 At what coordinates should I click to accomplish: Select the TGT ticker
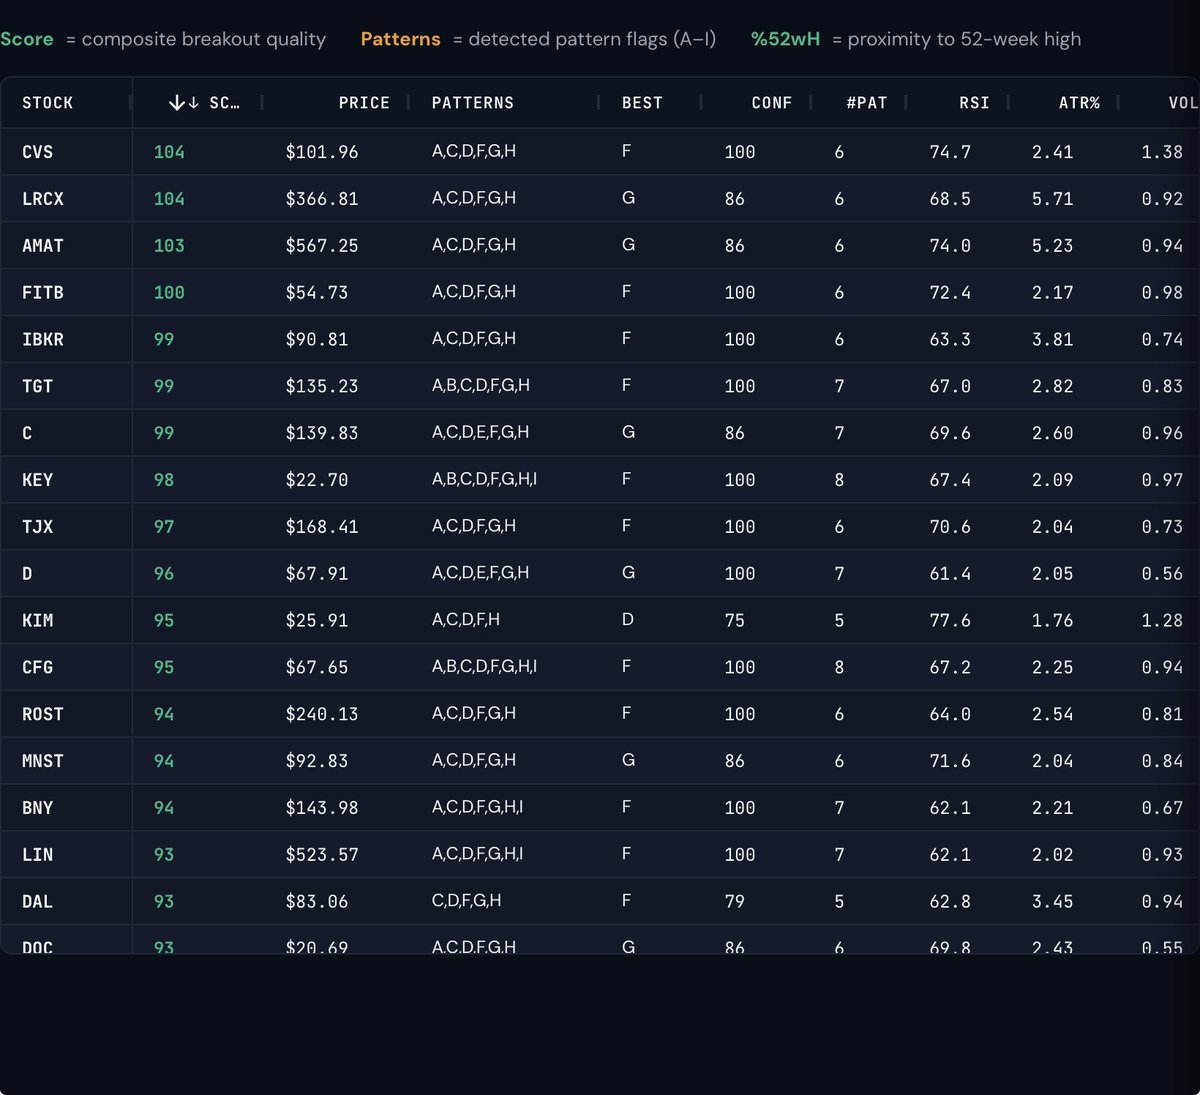38,386
